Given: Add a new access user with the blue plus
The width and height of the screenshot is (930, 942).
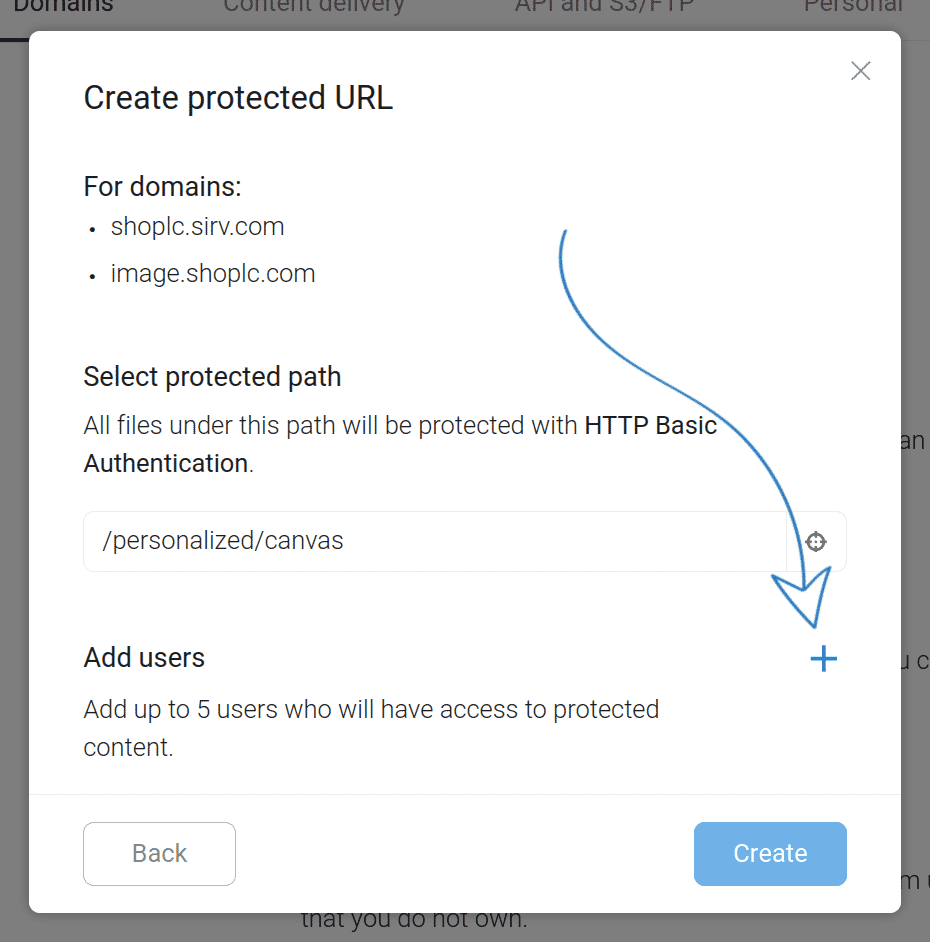Looking at the screenshot, I should pos(823,658).
